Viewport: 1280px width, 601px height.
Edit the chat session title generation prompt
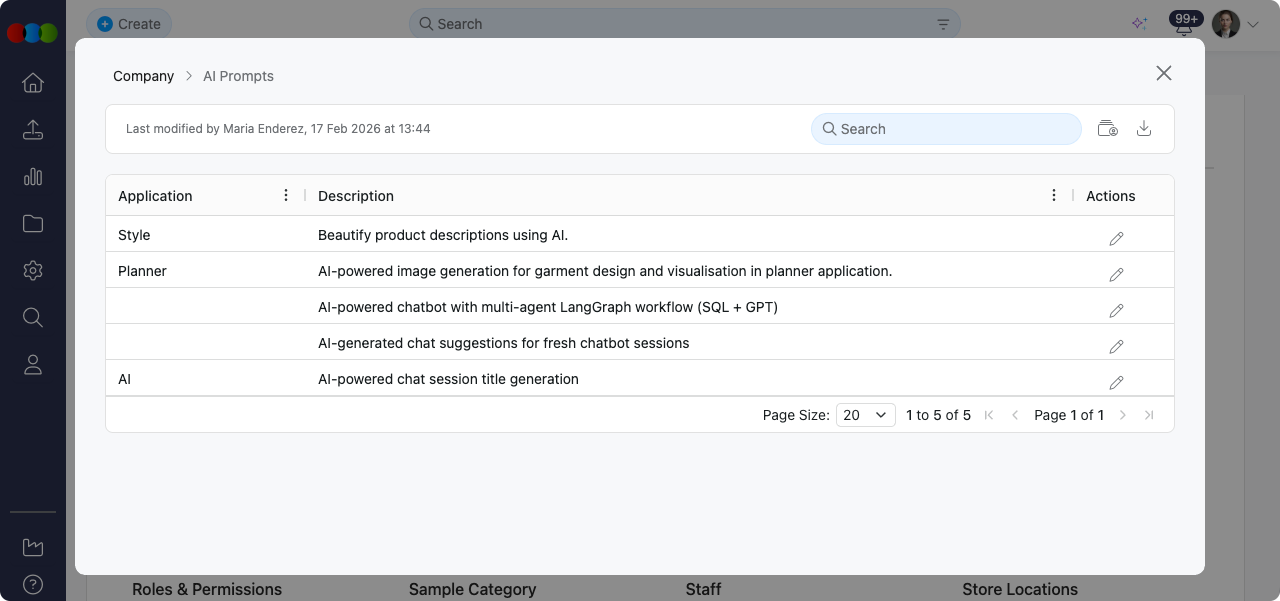(x=1116, y=382)
